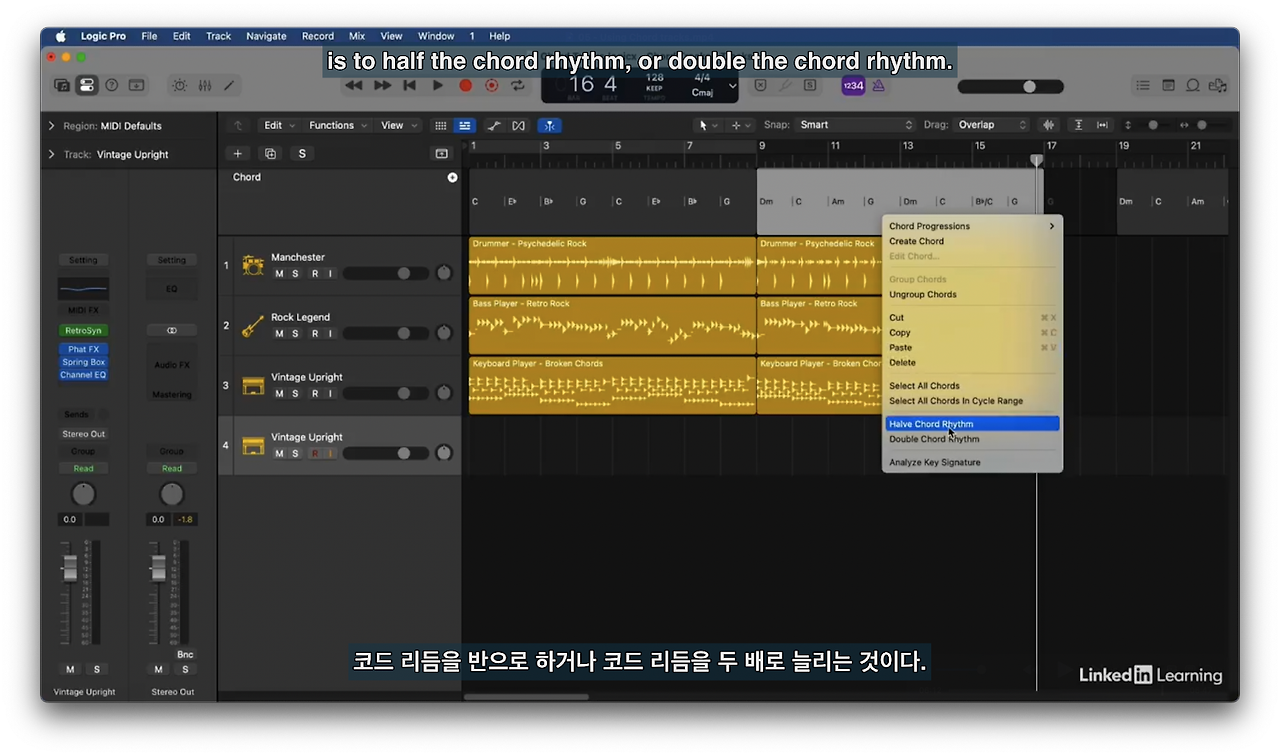Mute the Manchester drummer track
The image size is (1280, 756).
[279, 273]
